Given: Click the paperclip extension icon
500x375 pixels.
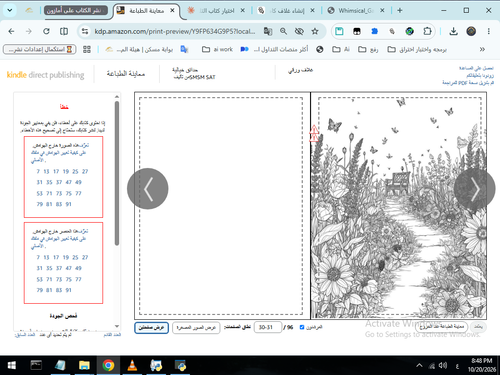Looking at the screenshot, I should coord(392,31).
